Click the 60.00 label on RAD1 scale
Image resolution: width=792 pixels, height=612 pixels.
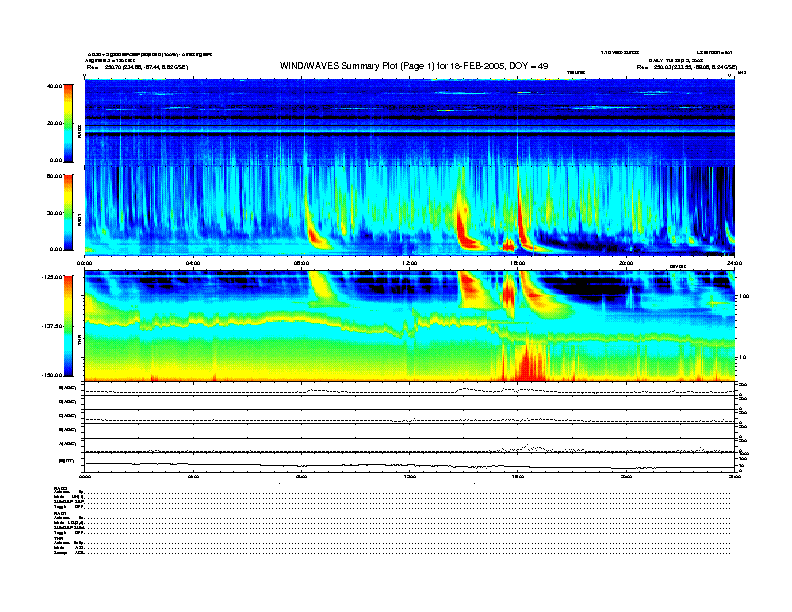pos(54,176)
